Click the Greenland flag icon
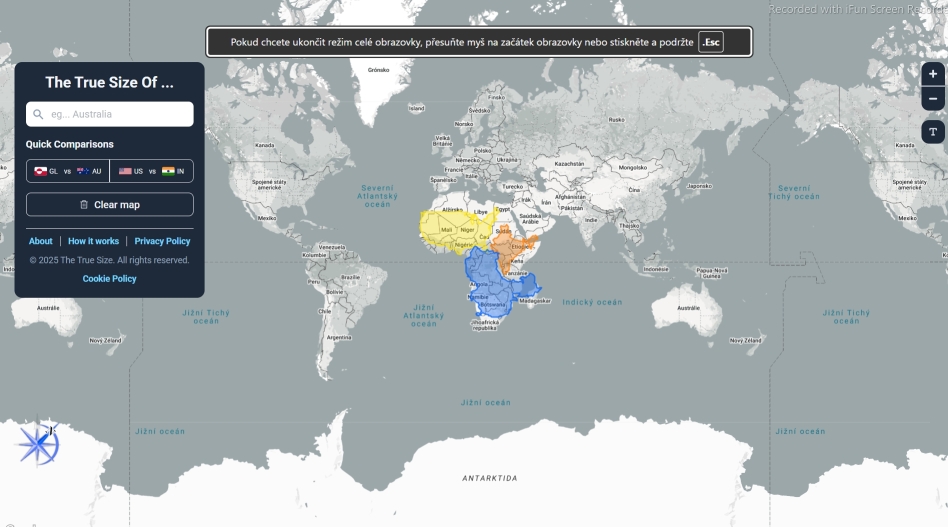Viewport: 948px width, 527px height. (41, 171)
